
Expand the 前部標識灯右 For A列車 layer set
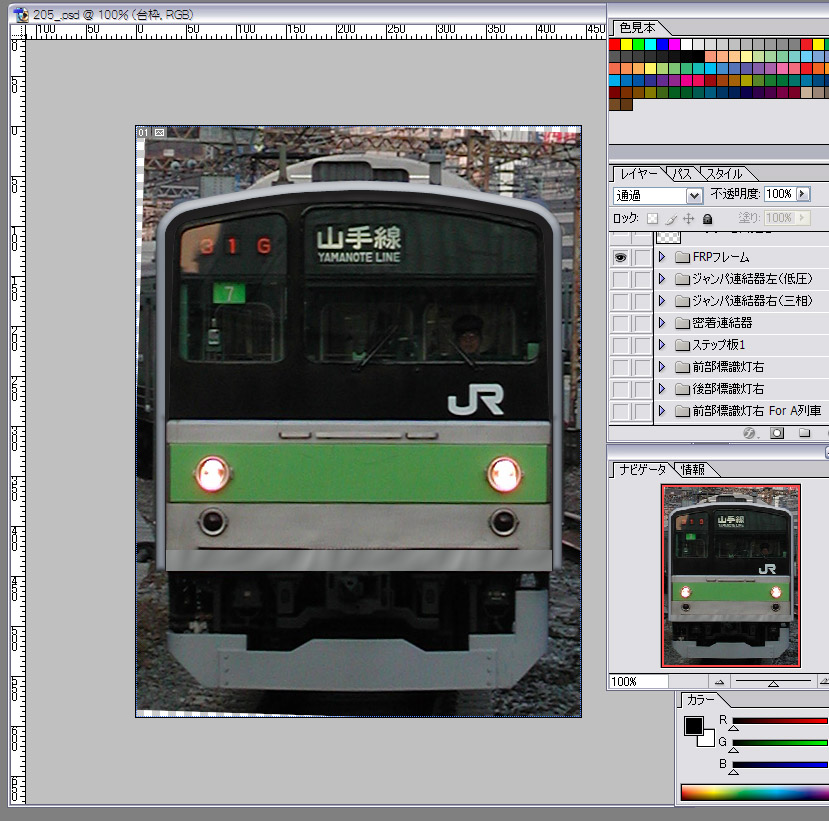662,411
